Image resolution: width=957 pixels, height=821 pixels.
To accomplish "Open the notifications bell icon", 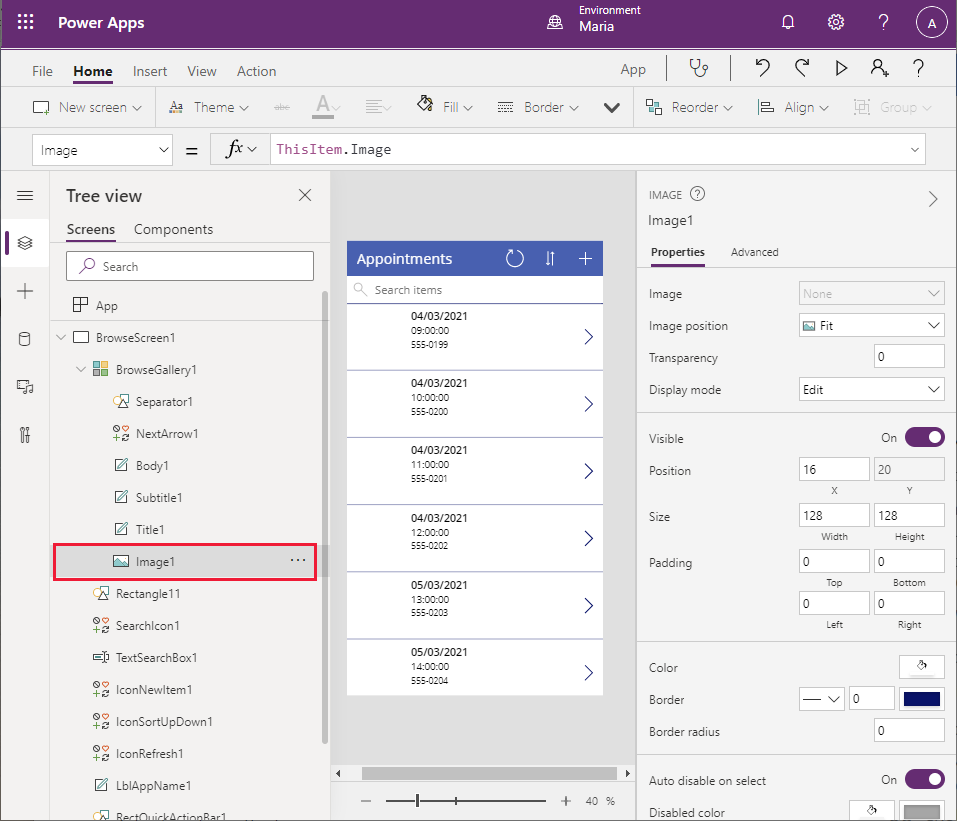I will (788, 23).
